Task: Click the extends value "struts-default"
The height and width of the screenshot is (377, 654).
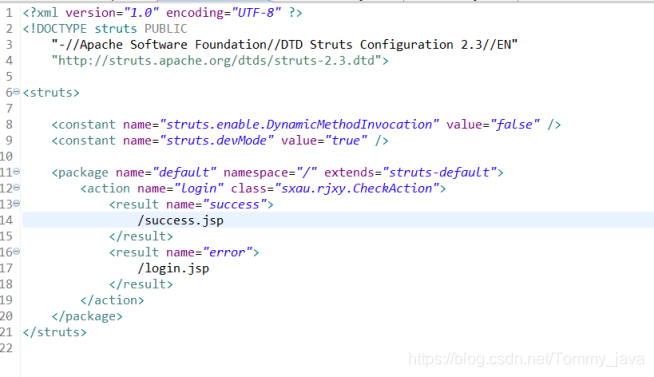Action: click(x=439, y=173)
